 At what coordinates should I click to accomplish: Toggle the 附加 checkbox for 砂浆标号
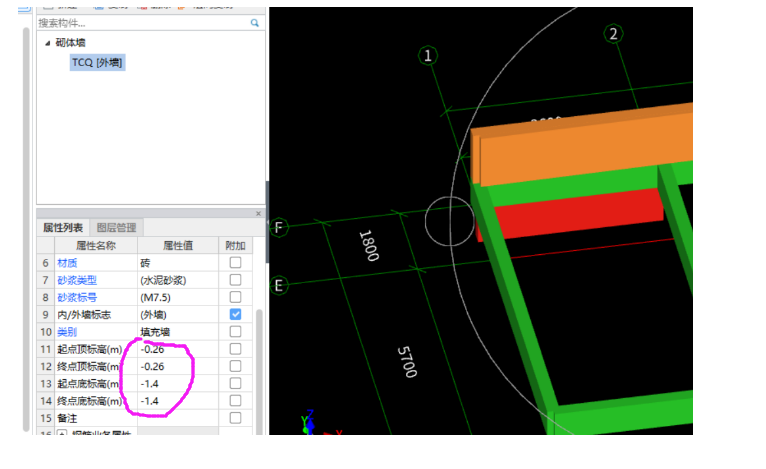click(x=235, y=297)
